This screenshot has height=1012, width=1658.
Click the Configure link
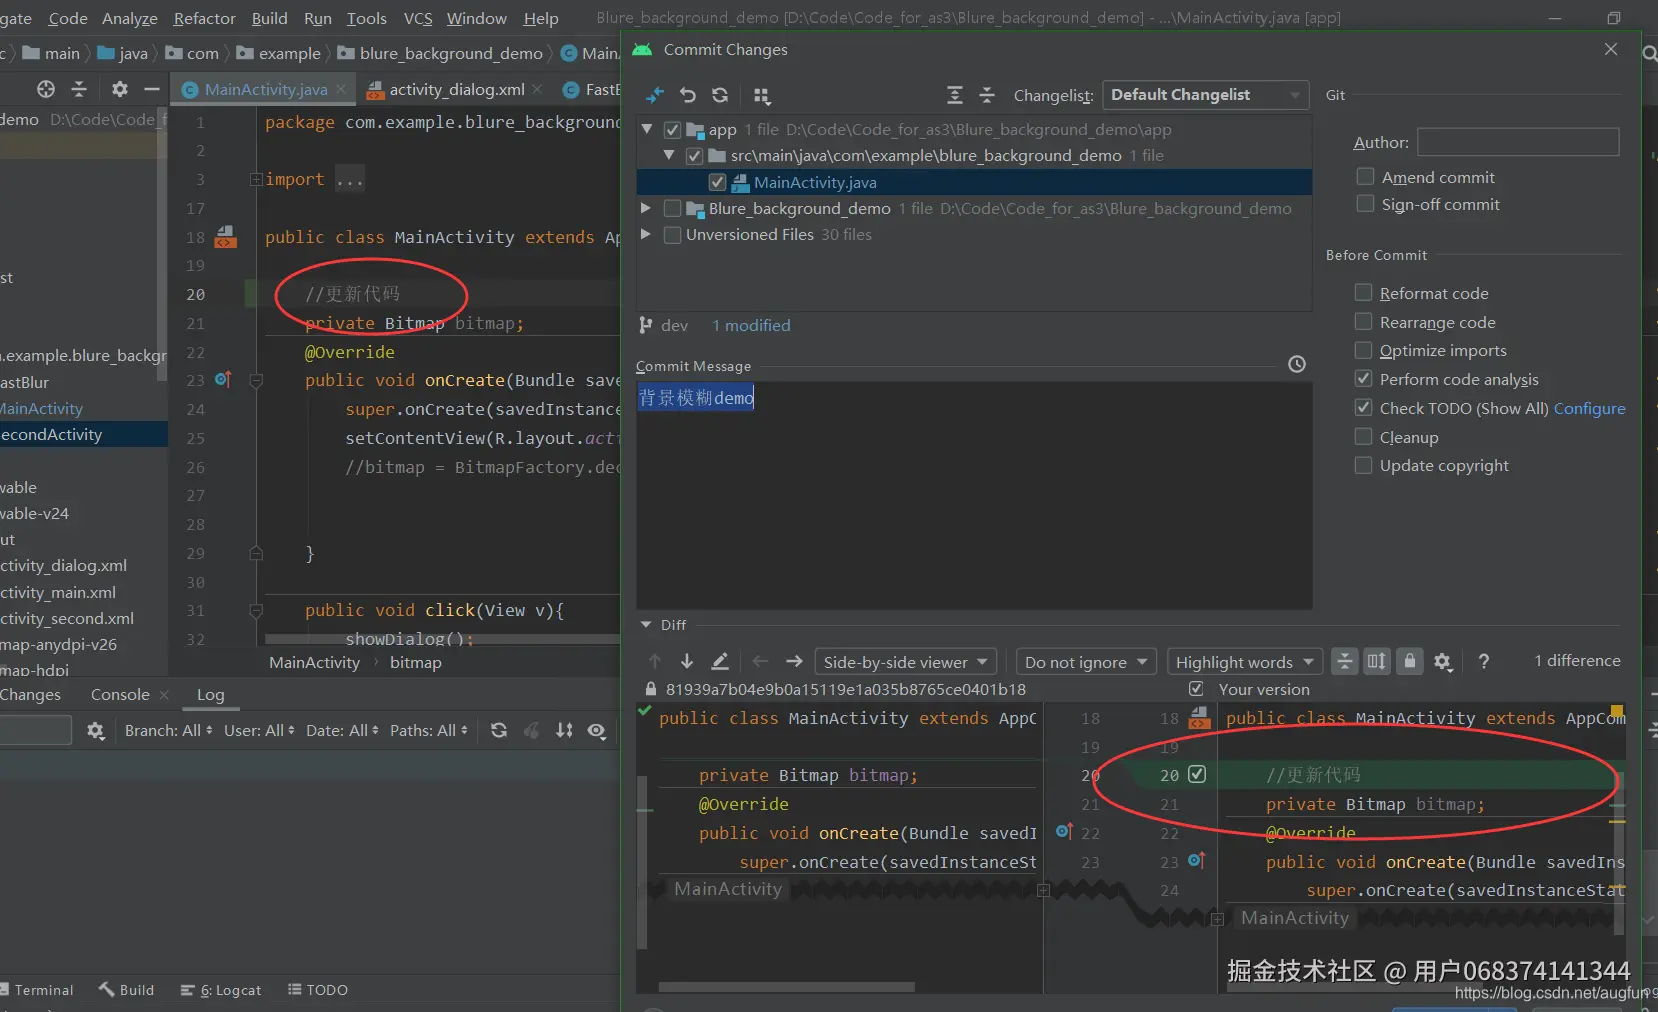pos(1589,408)
